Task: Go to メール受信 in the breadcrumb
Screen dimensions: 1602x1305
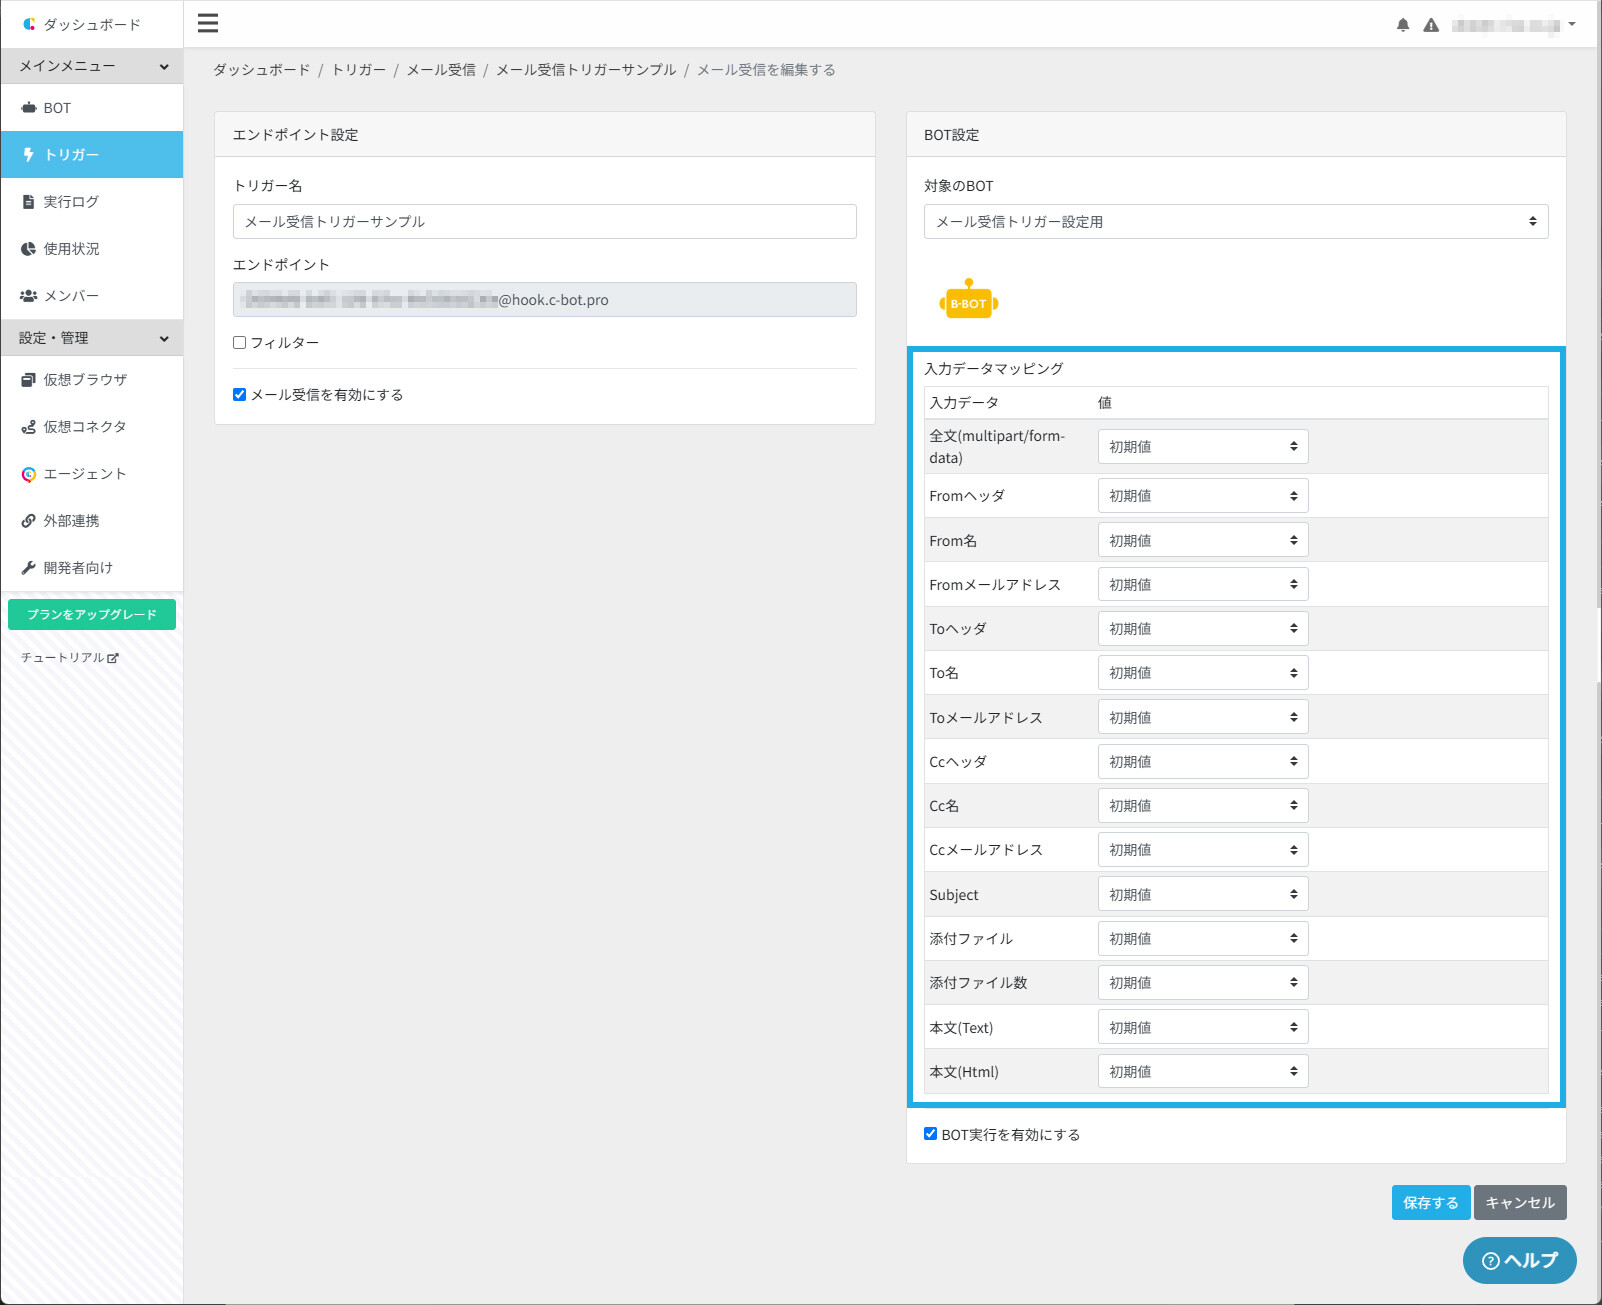Action: (441, 70)
